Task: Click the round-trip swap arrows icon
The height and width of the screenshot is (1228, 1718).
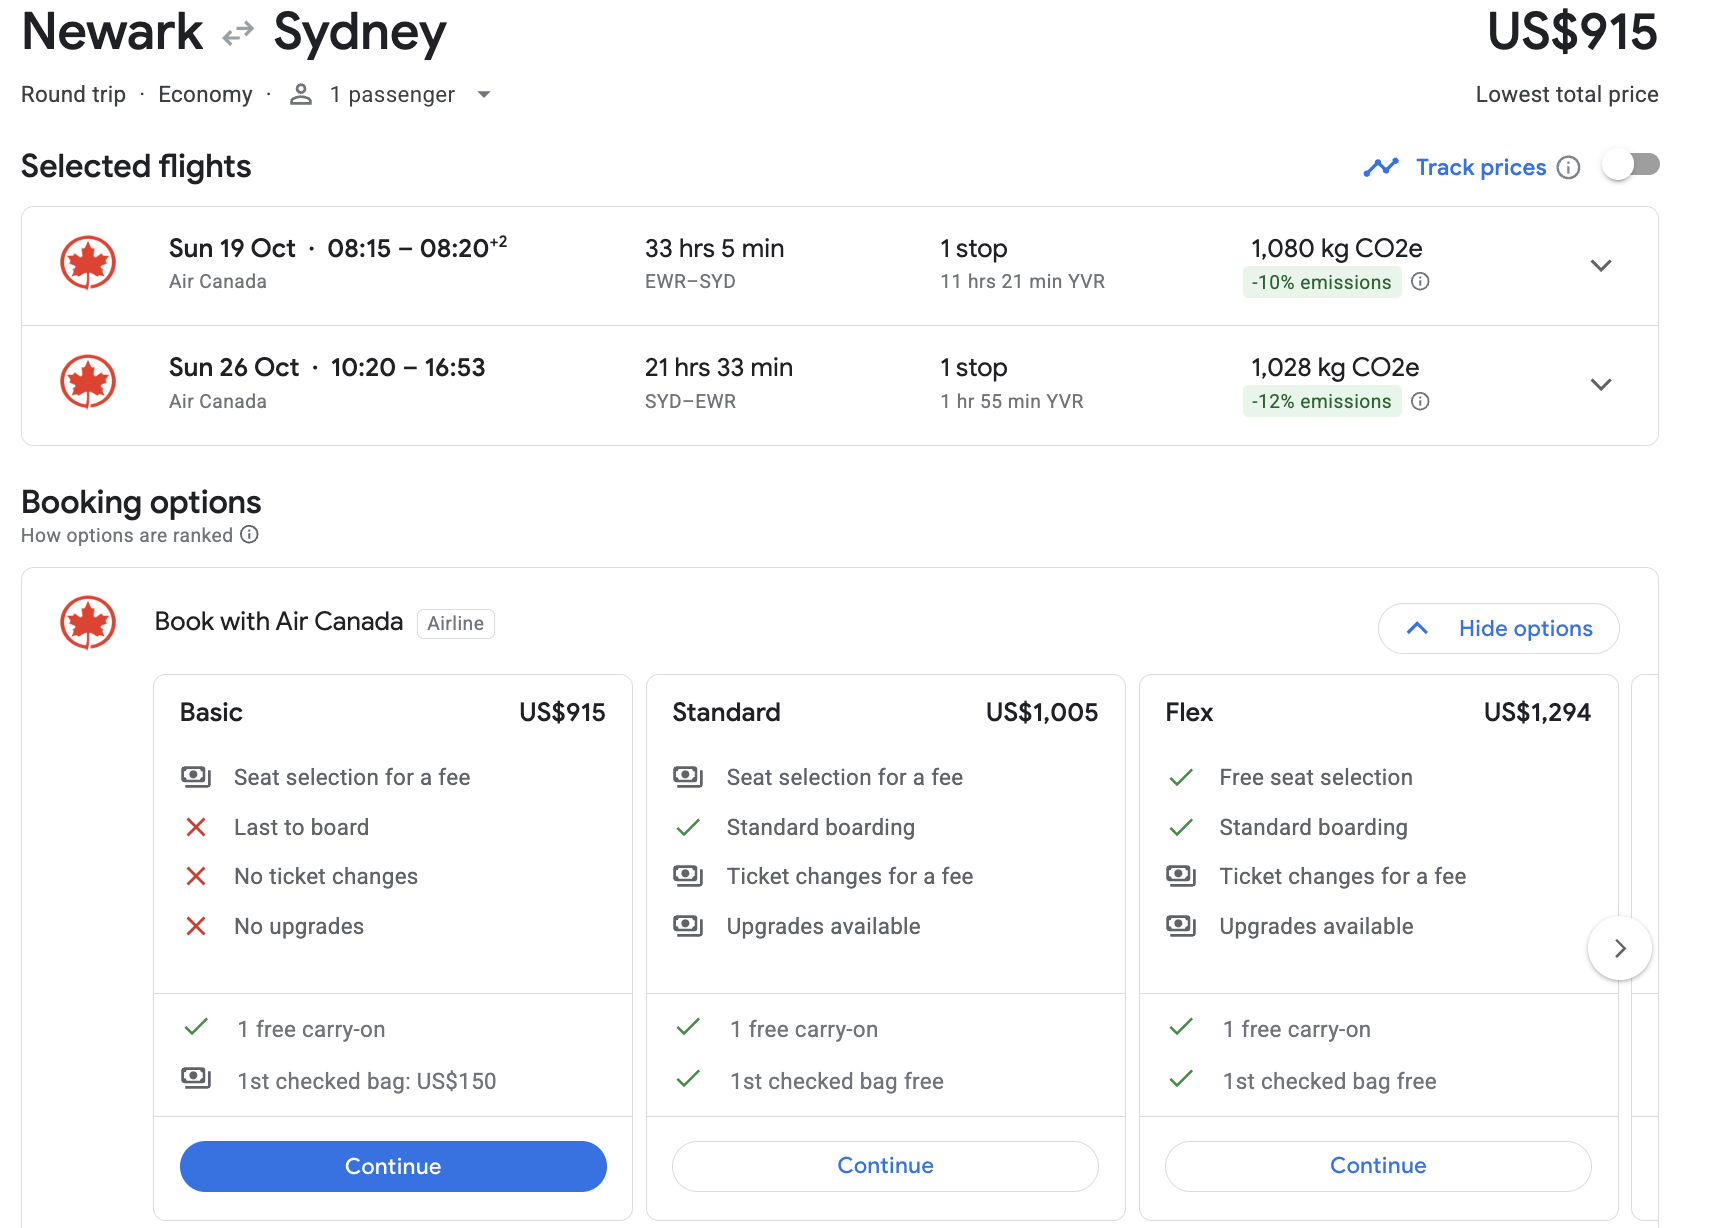Action: (238, 35)
